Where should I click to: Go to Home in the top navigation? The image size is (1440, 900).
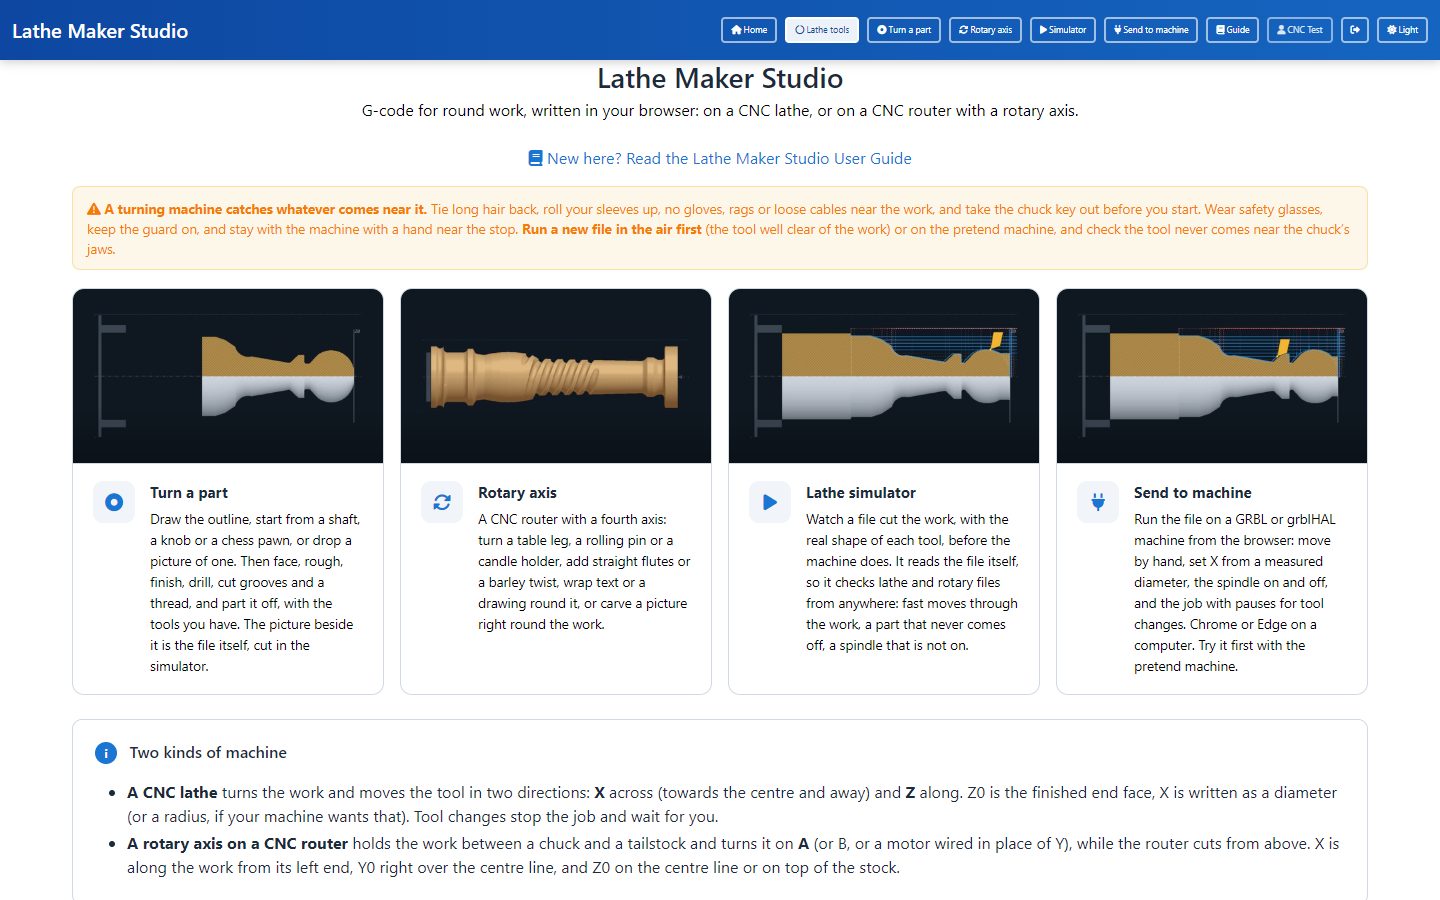tap(749, 30)
